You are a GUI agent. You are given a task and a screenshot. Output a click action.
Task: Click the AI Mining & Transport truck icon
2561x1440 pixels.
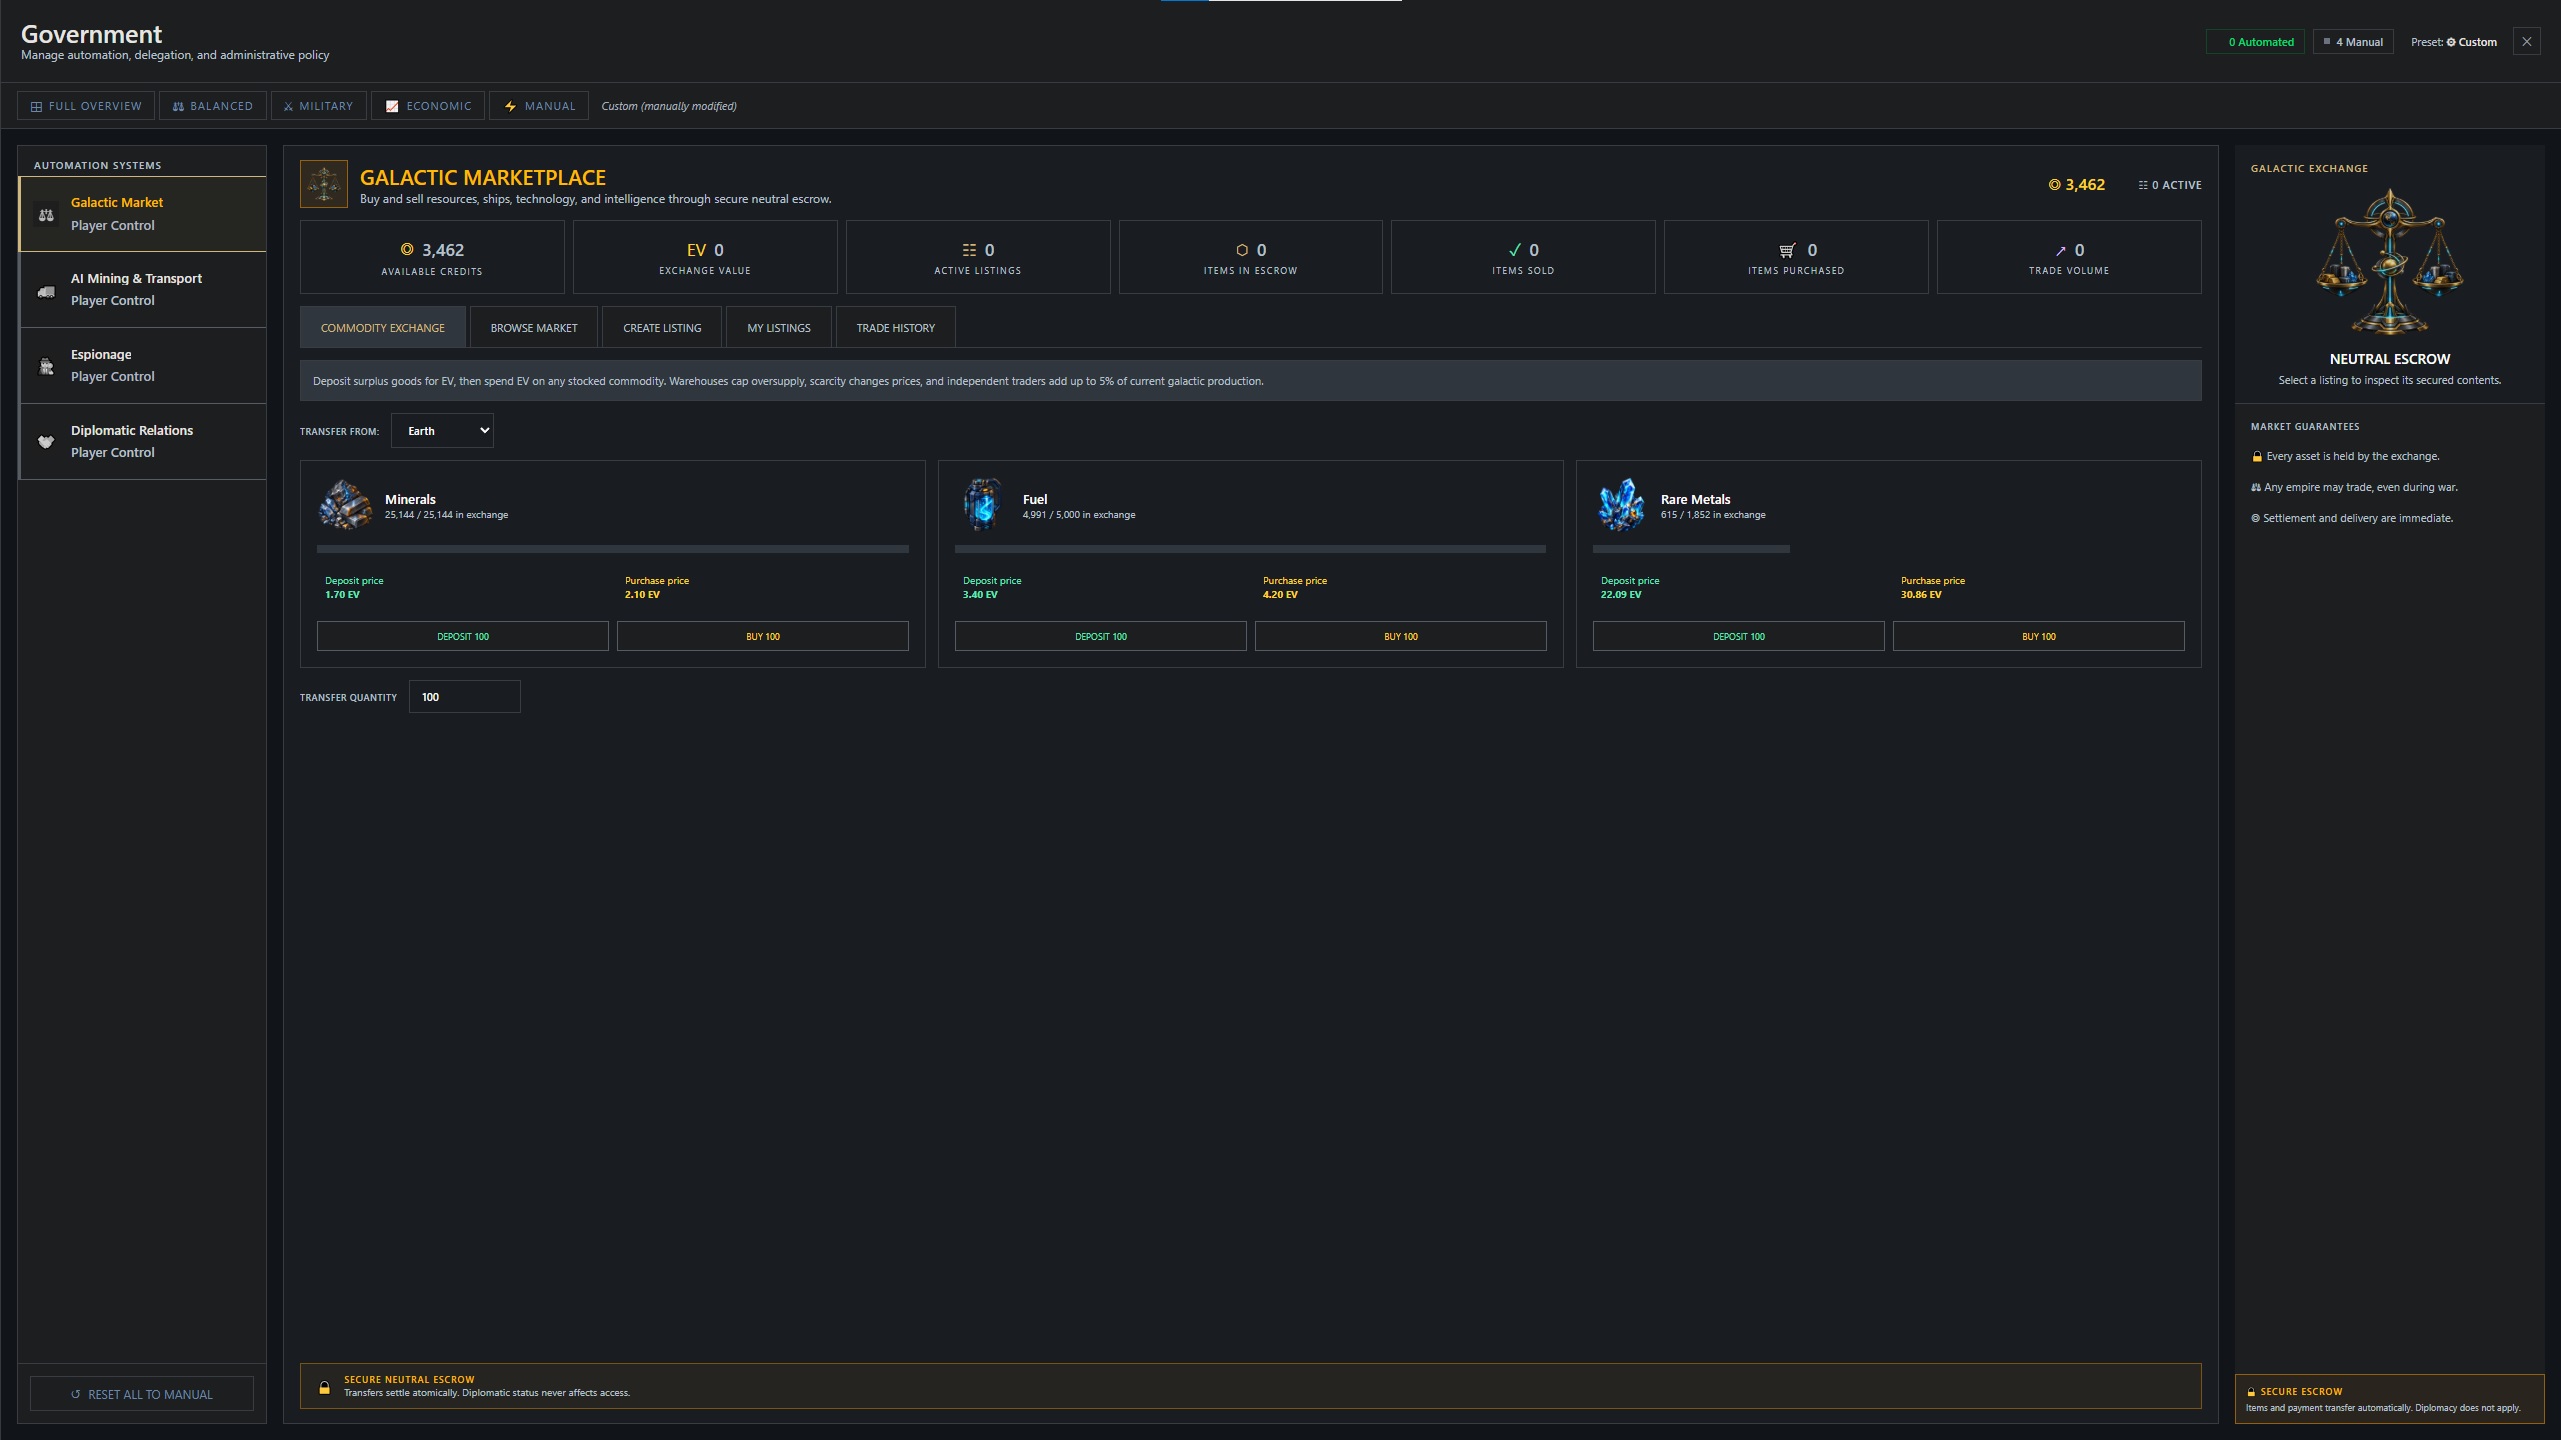pyautogui.click(x=46, y=290)
